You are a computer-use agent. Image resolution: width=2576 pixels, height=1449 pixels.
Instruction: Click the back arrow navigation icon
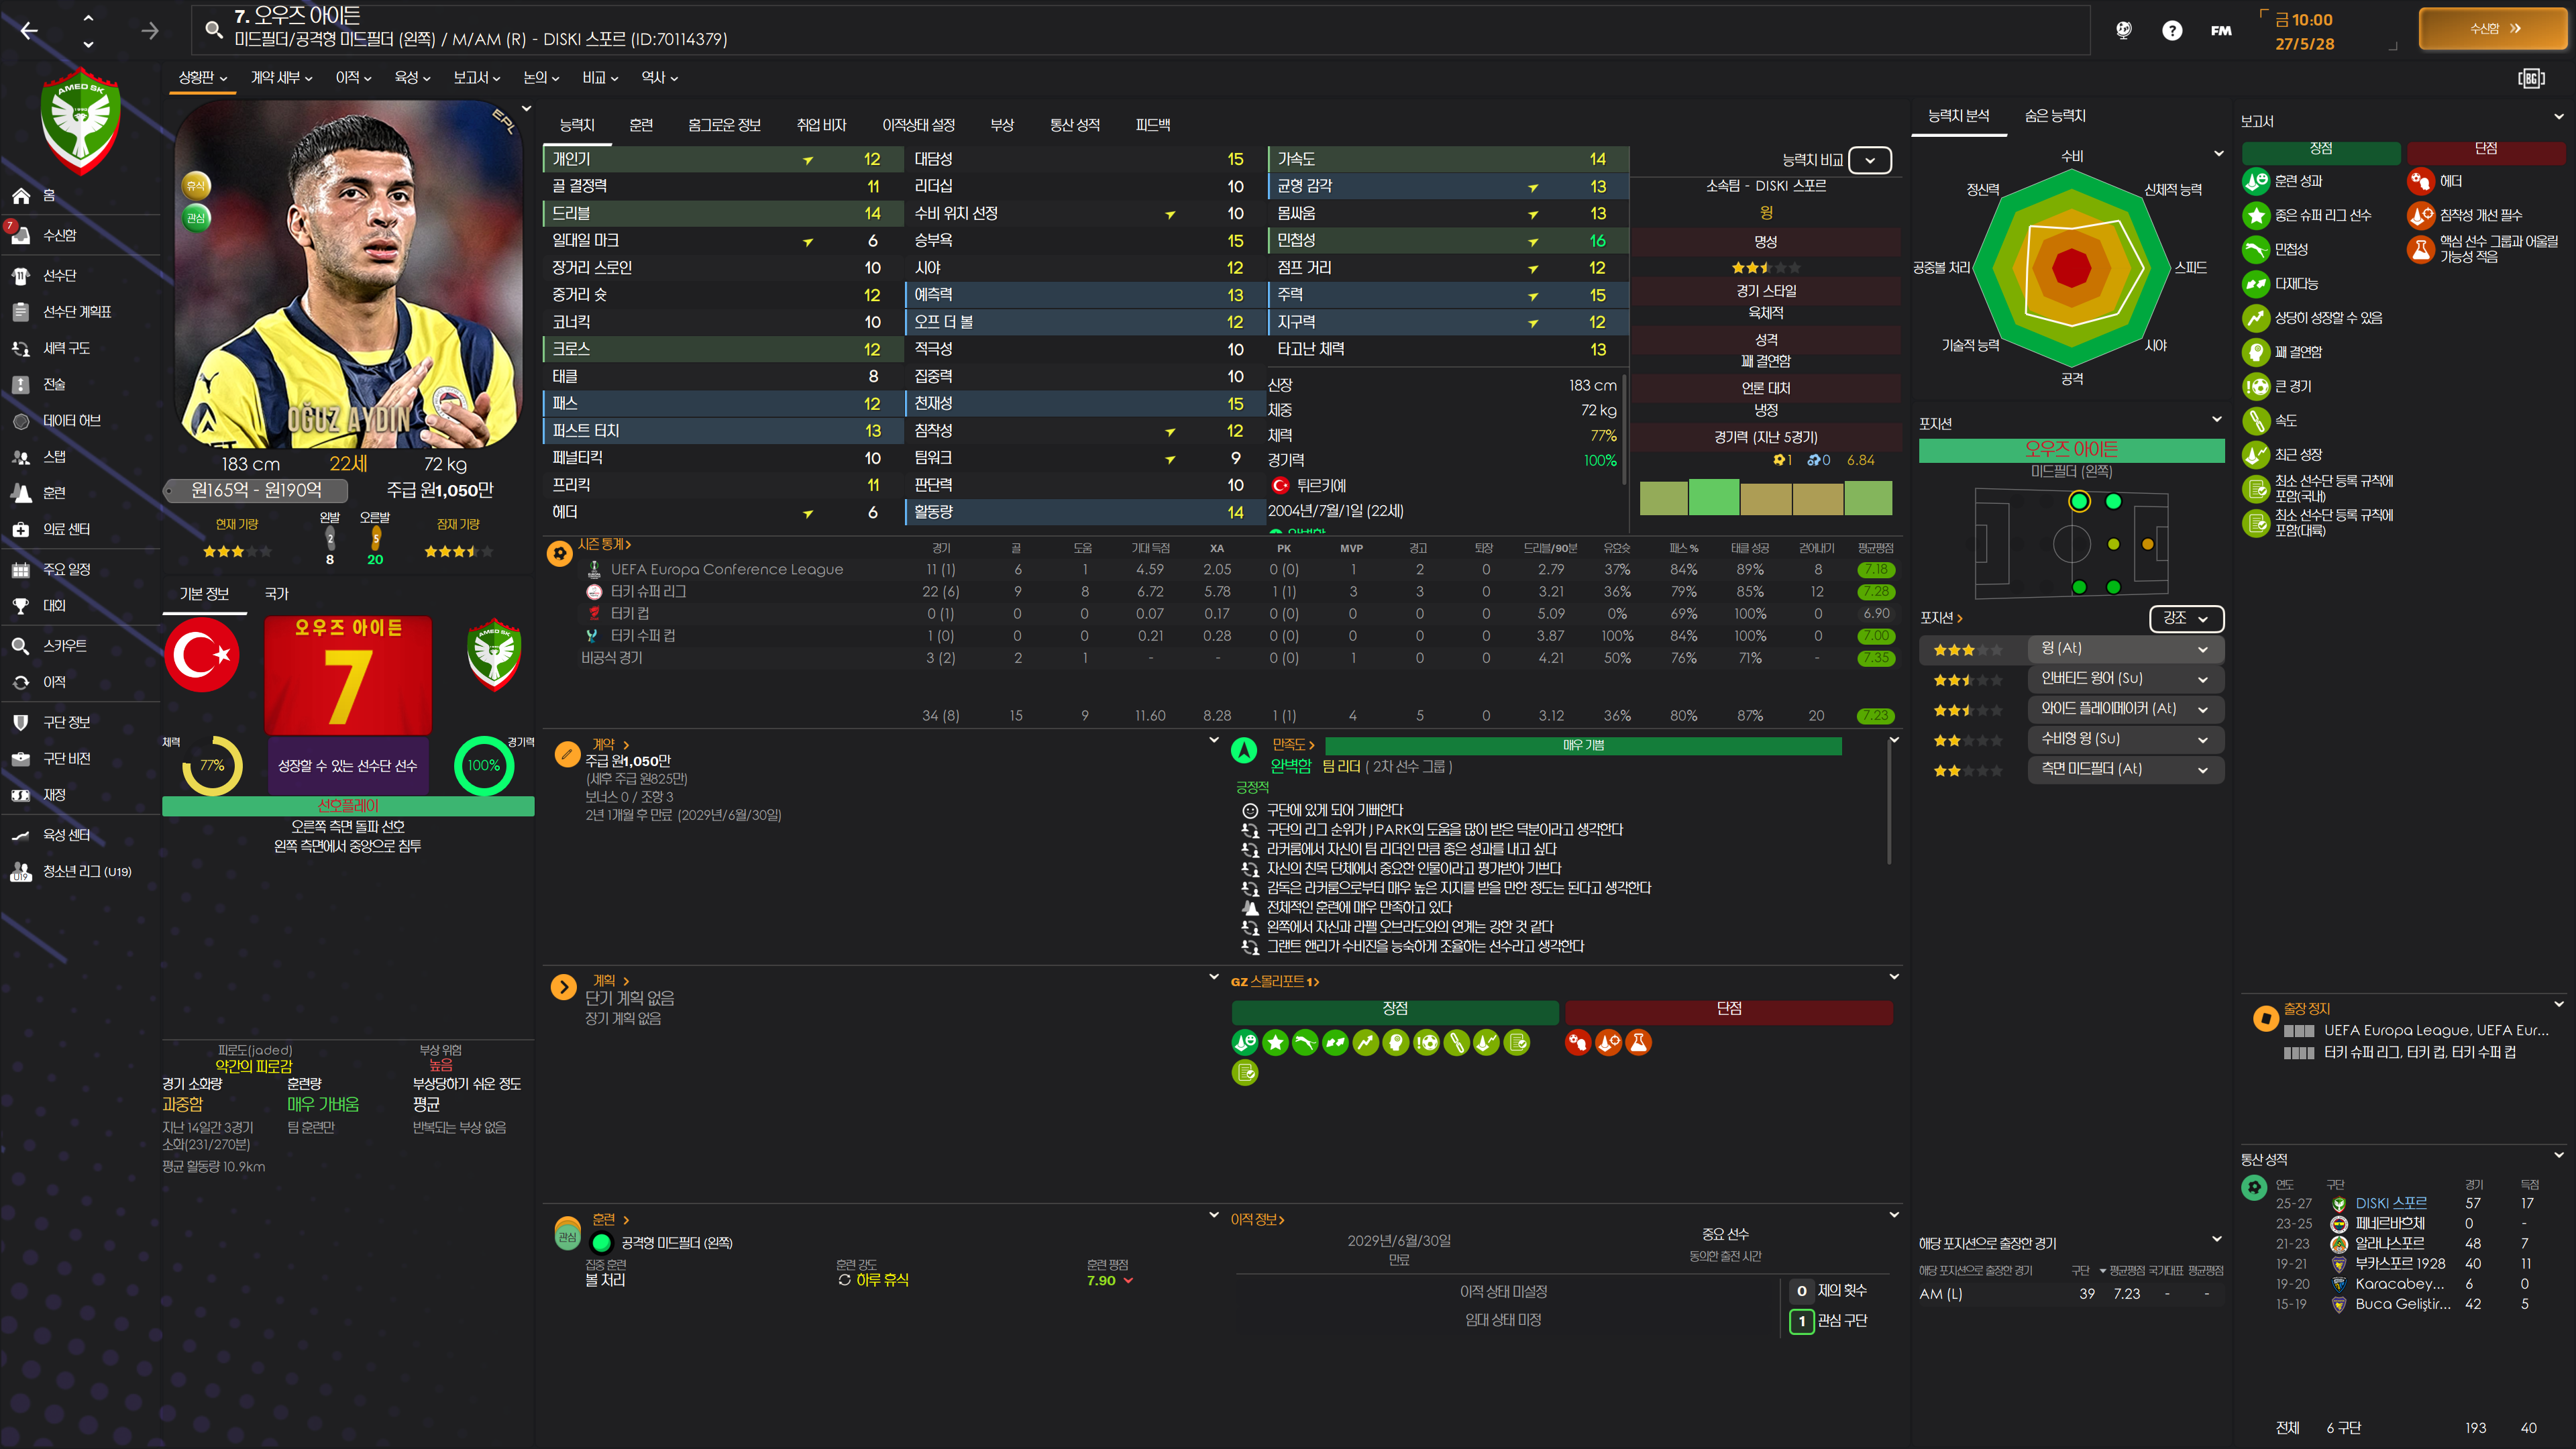coord(29,31)
